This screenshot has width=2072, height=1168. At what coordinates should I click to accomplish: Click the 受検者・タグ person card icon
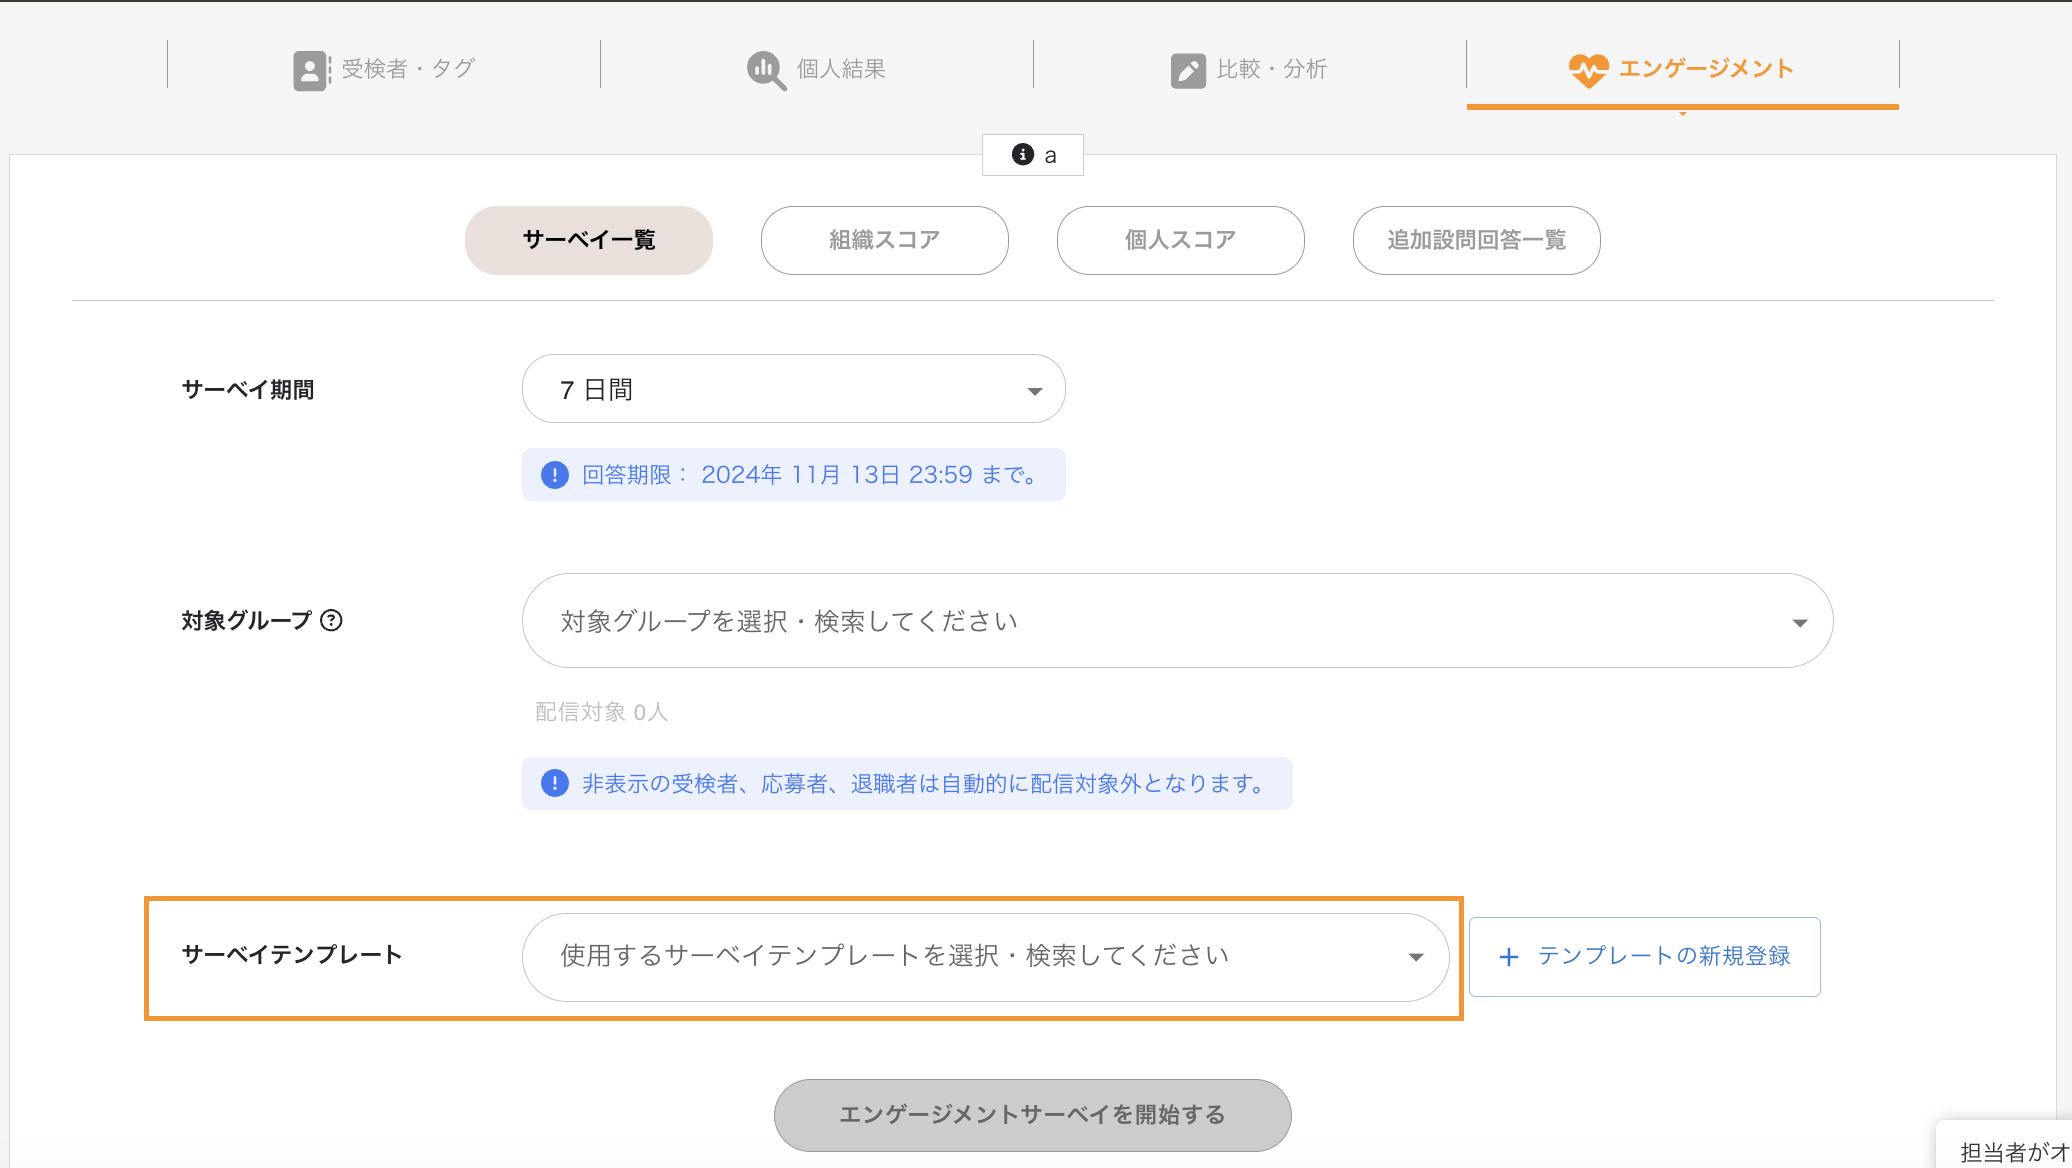coord(310,70)
